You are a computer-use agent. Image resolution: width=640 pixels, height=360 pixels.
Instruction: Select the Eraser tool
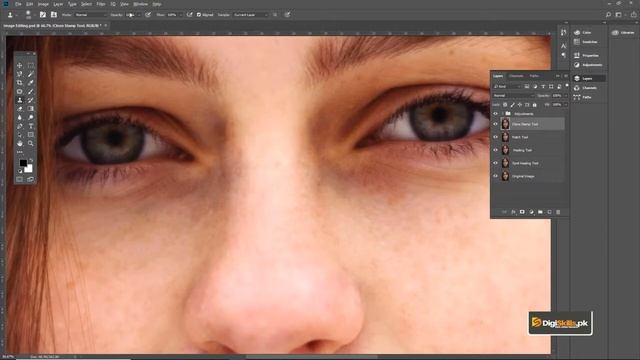point(20,109)
